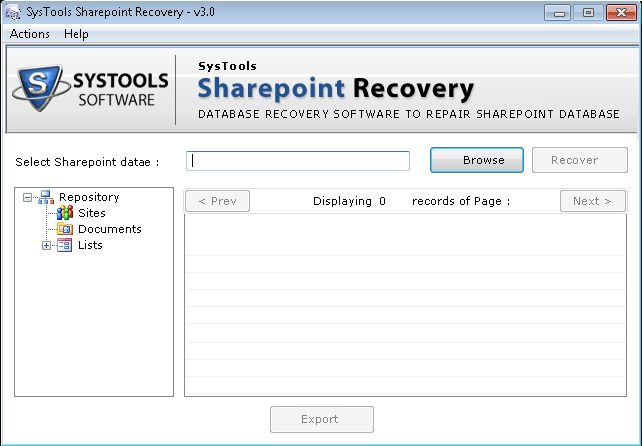This screenshot has width=642, height=446.
Task: Select the Repository tree label
Action: point(89,197)
